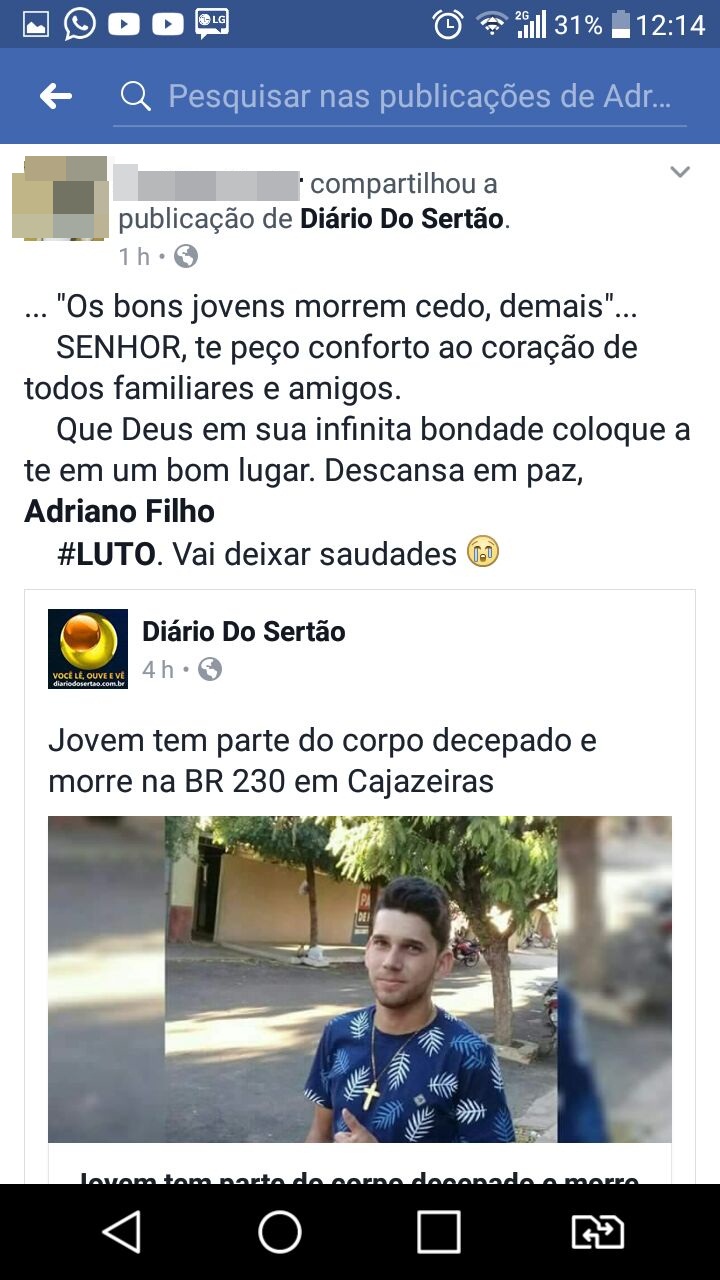The width and height of the screenshot is (720, 1280).
Task: Tap the Android back navigation button
Action: click(123, 1232)
